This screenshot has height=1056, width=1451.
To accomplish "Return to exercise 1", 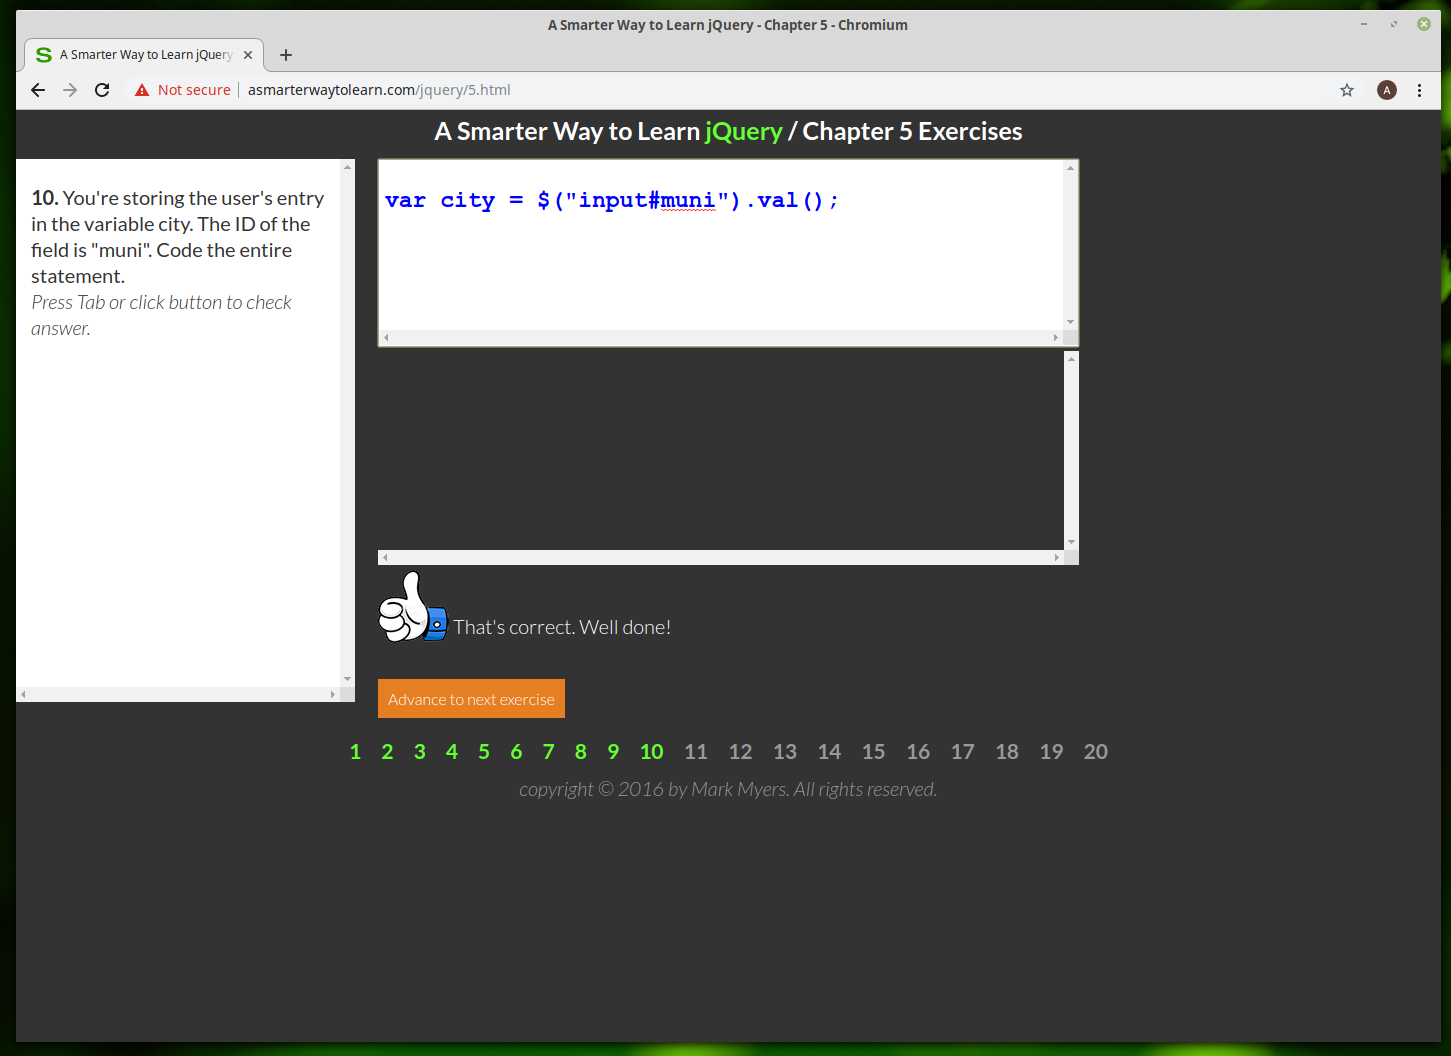I will click(355, 752).
